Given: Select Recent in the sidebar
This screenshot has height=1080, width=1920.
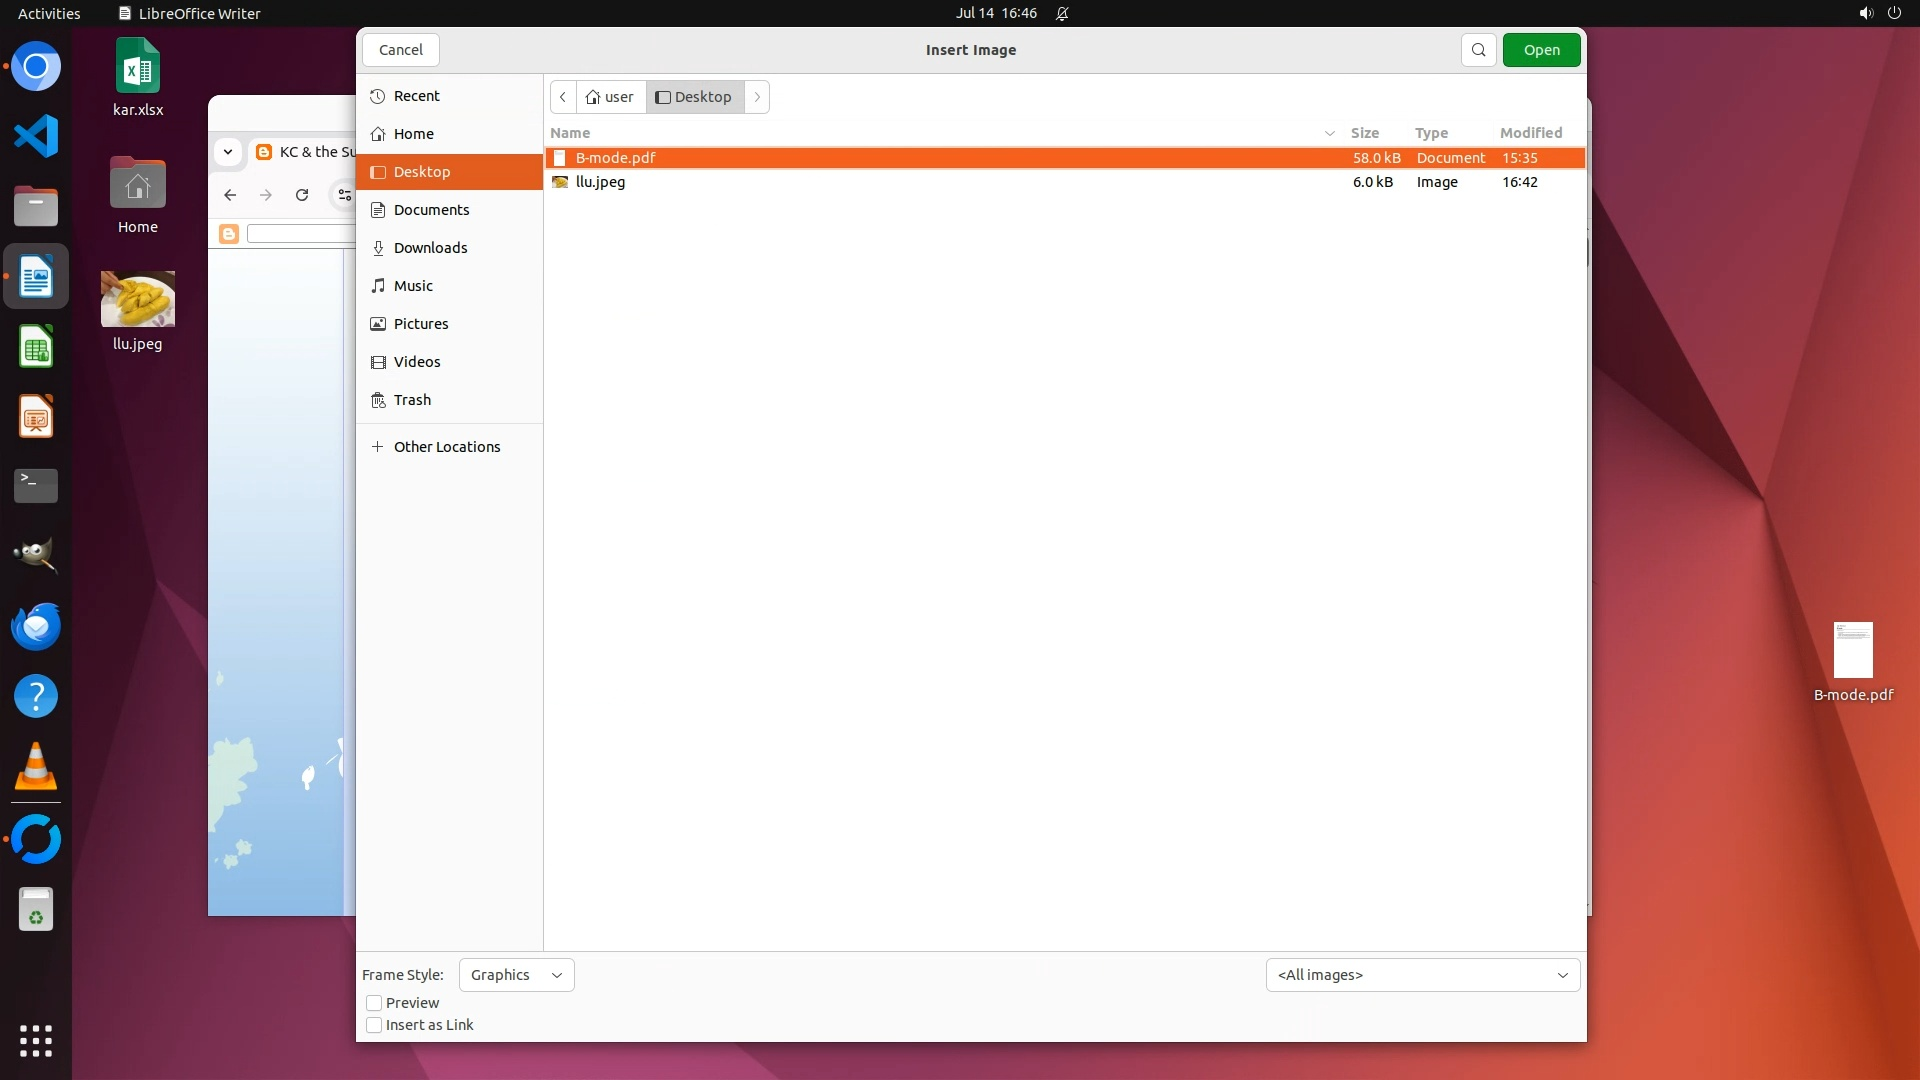Looking at the screenshot, I should tap(416, 96).
